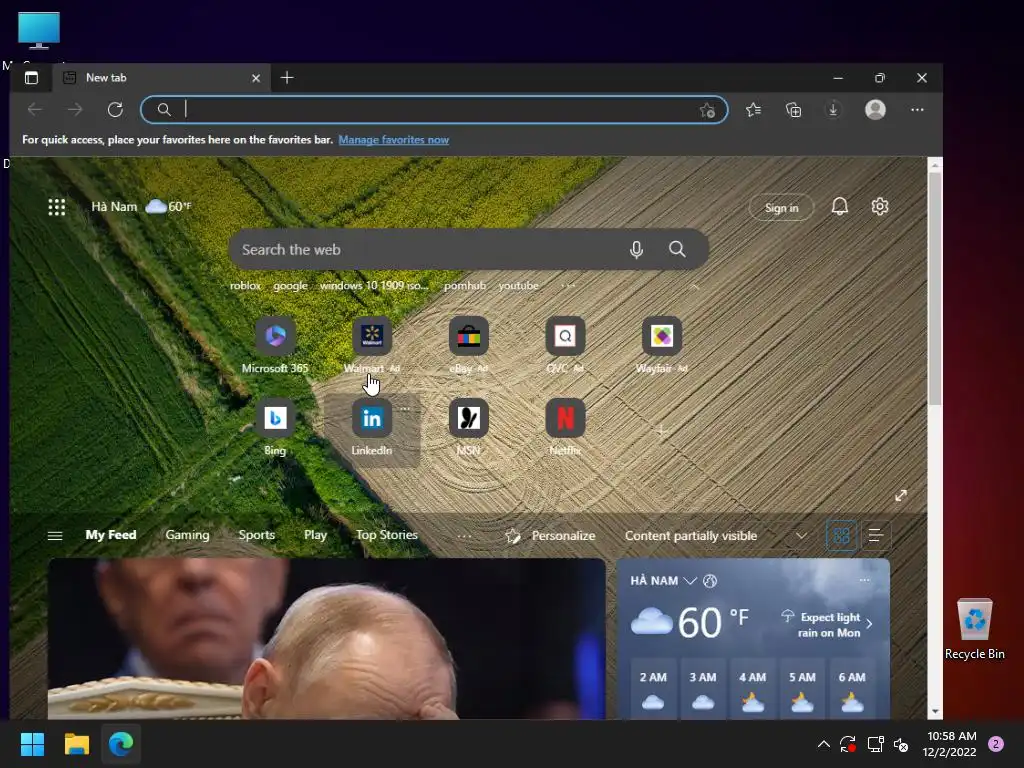Viewport: 1024px width, 768px height.
Task: Show more recent search suggestions
Action: click(x=568, y=285)
